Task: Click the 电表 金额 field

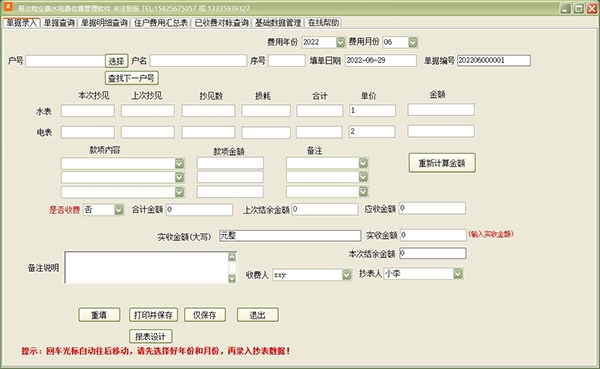Action: [x=441, y=131]
